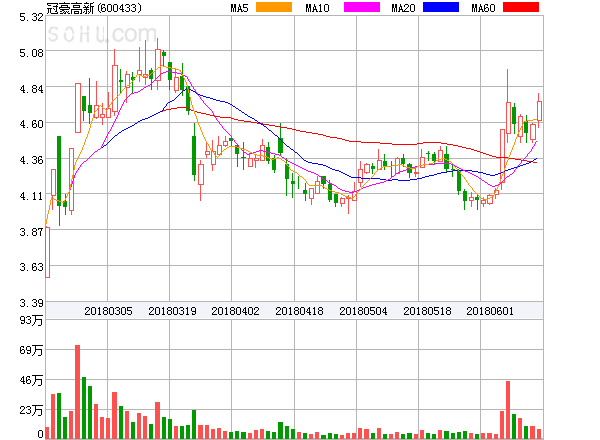Click the 20180601 date label
This screenshot has width=600, height=440.
point(490,311)
